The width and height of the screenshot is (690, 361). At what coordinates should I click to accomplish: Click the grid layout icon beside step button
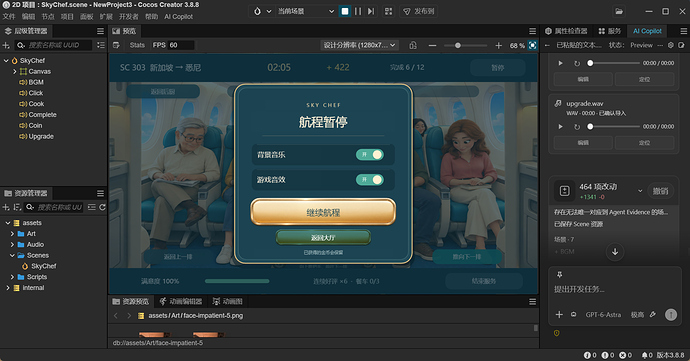[388, 11]
